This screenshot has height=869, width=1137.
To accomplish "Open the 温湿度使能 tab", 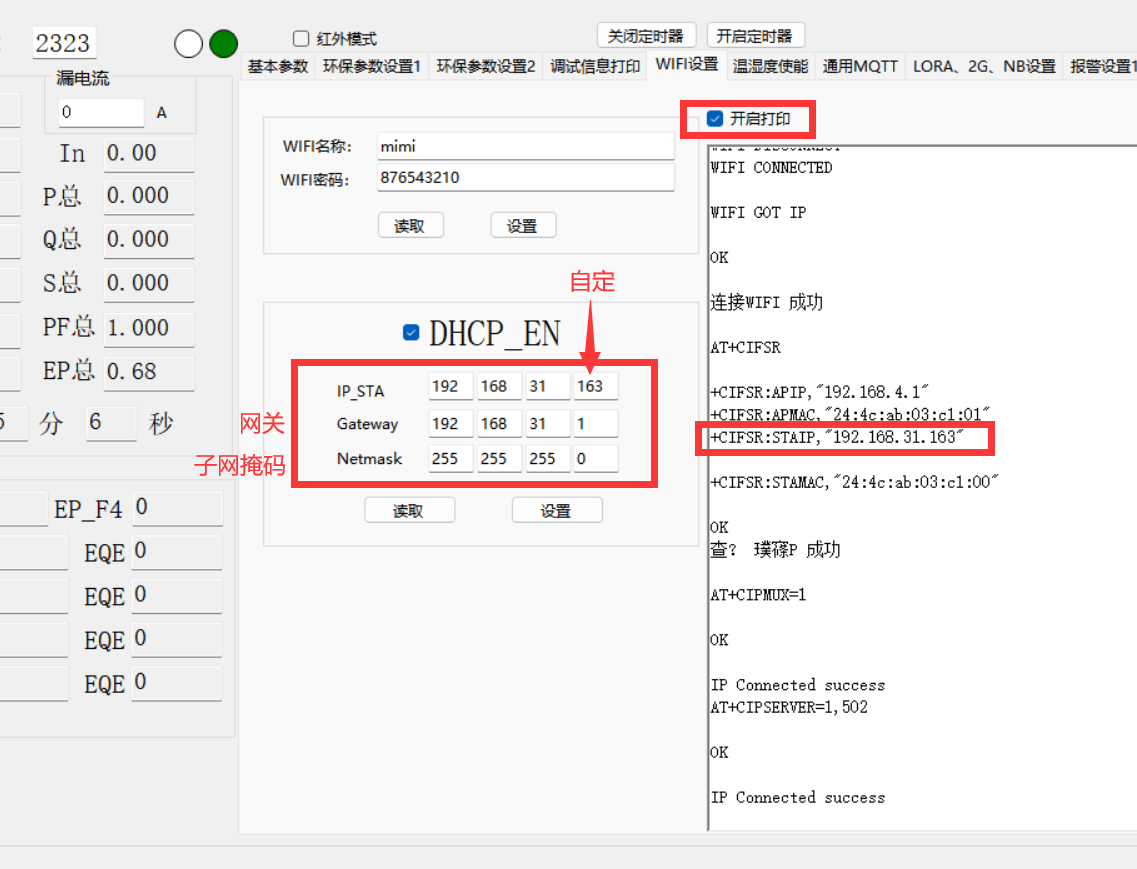I will pos(770,67).
